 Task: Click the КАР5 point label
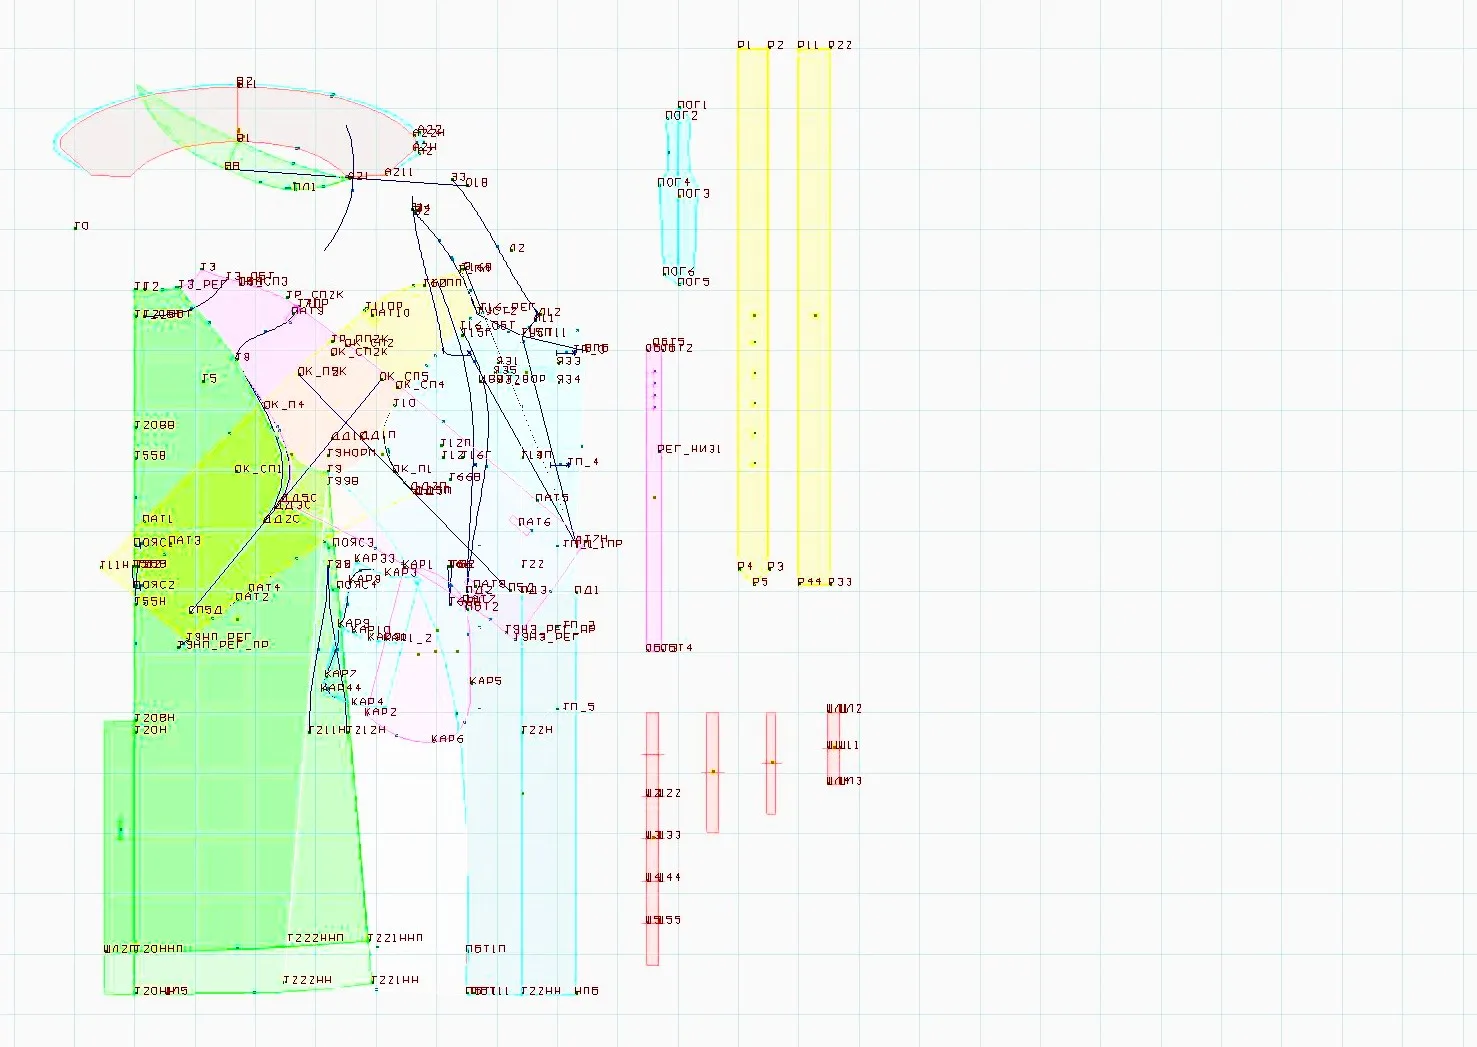pos(486,681)
